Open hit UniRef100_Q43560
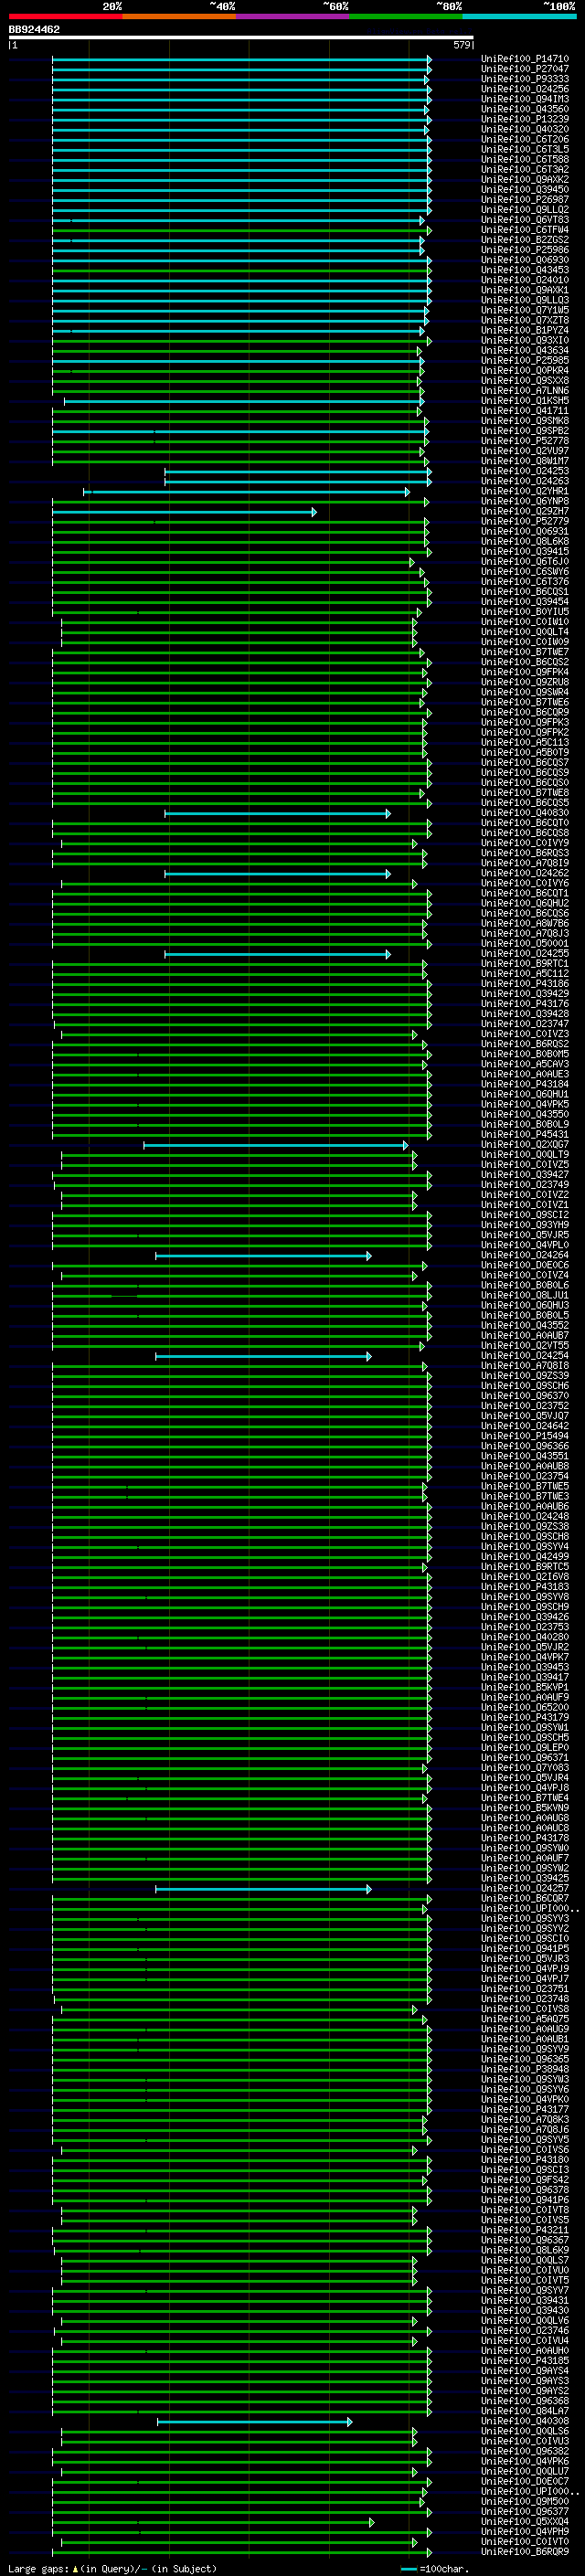 pos(524,109)
